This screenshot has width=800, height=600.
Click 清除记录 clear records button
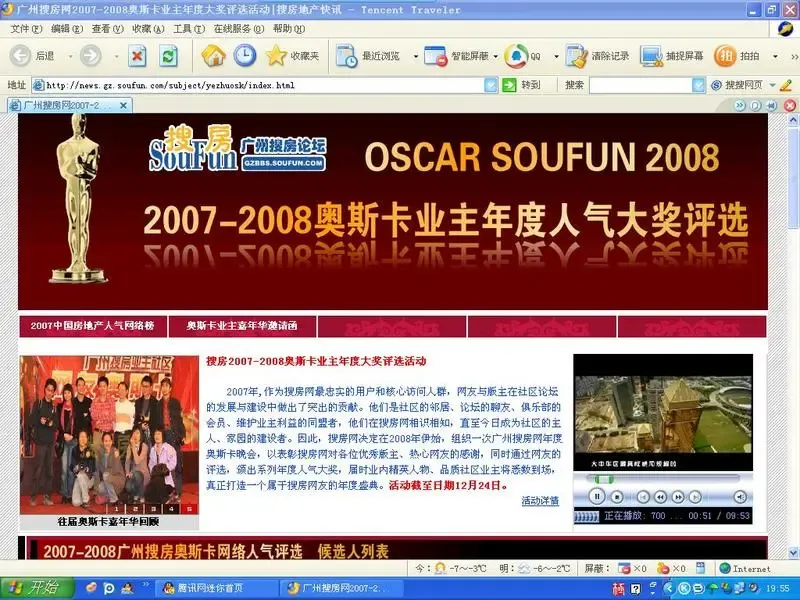click(x=597, y=56)
